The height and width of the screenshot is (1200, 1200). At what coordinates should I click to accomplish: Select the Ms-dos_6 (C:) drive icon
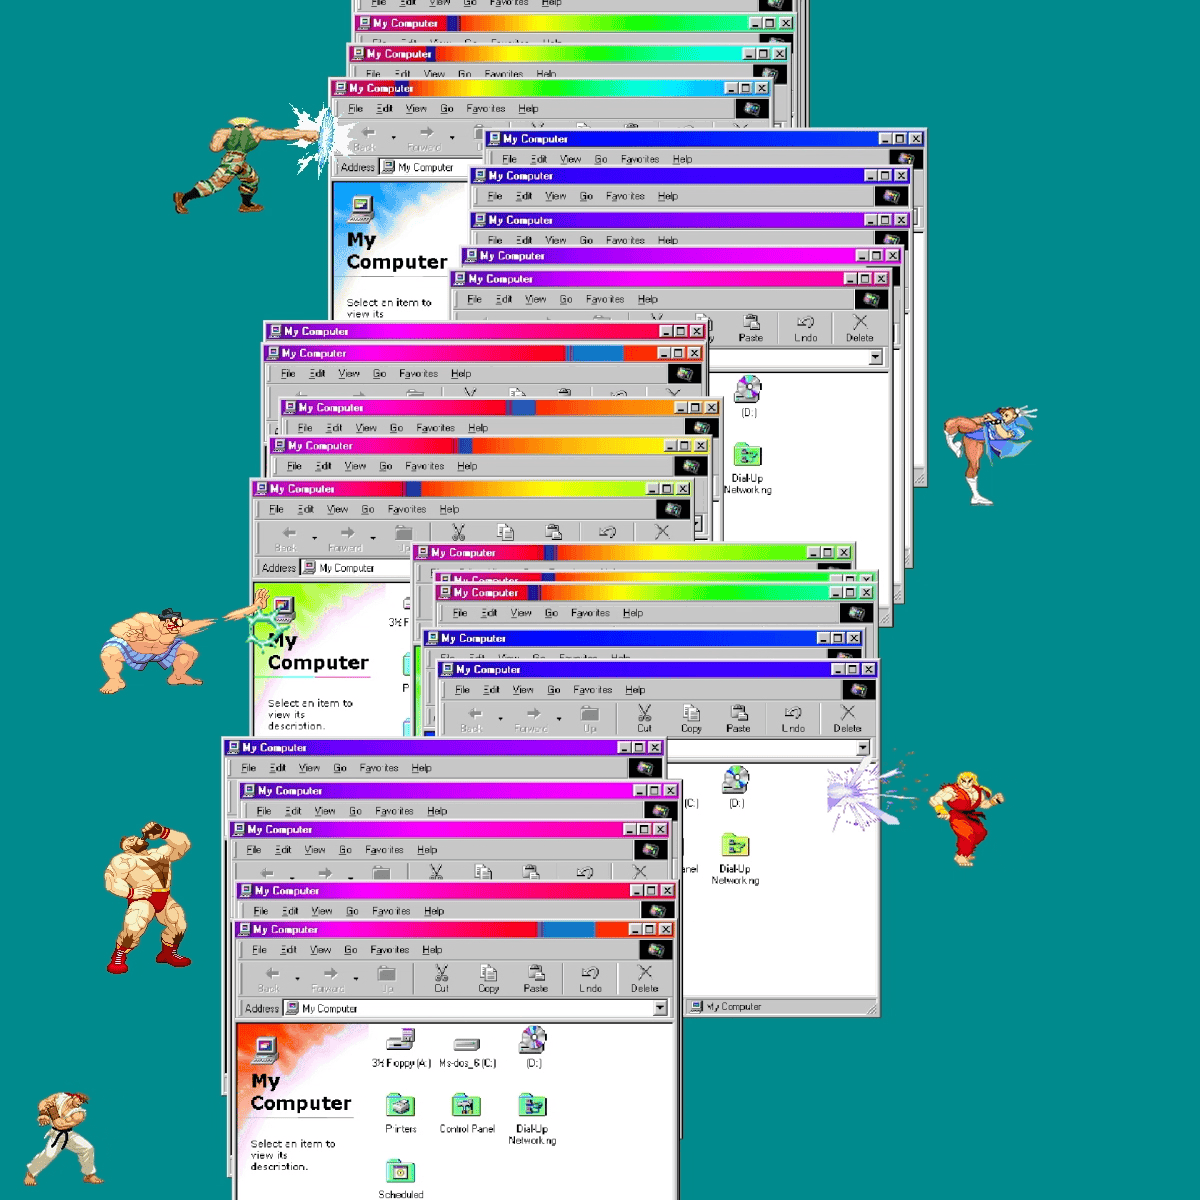[467, 1049]
